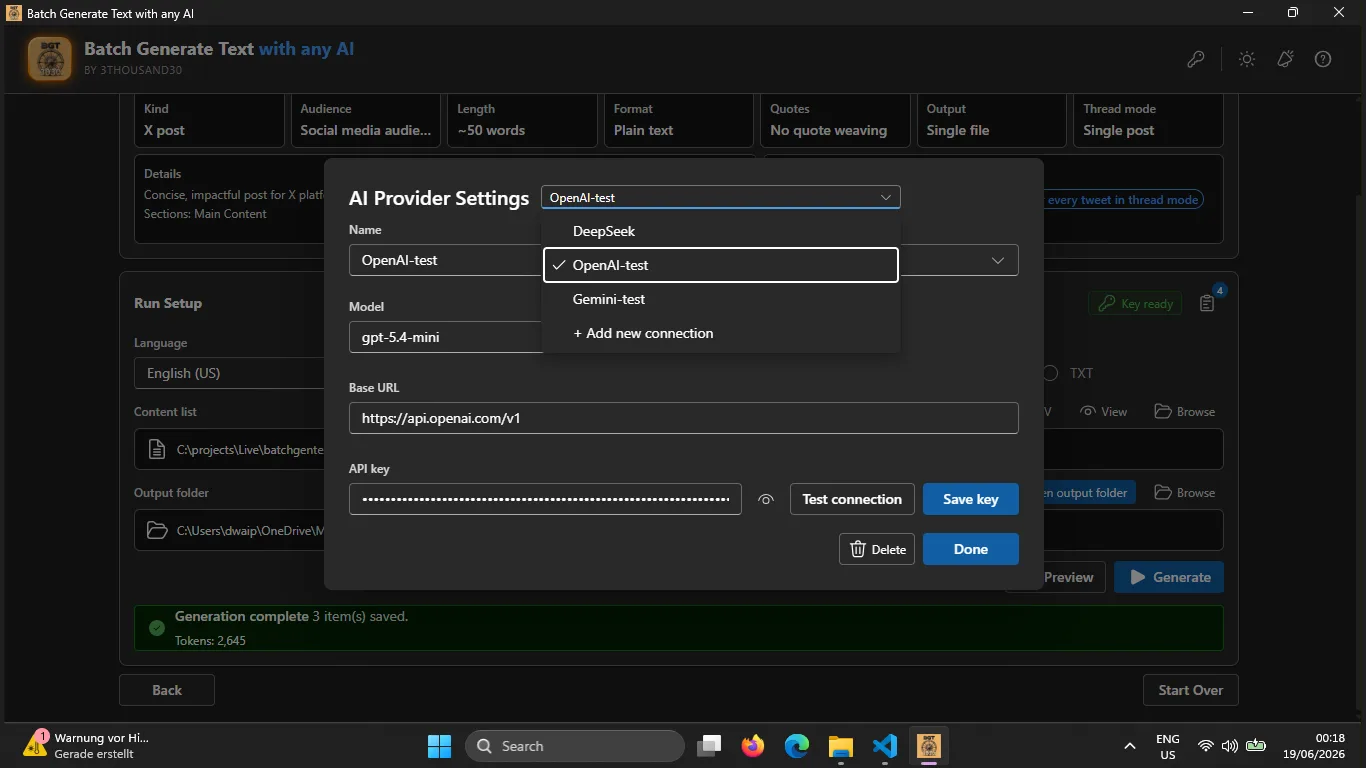
Task: Click the Key ready status badge
Action: (x=1135, y=303)
